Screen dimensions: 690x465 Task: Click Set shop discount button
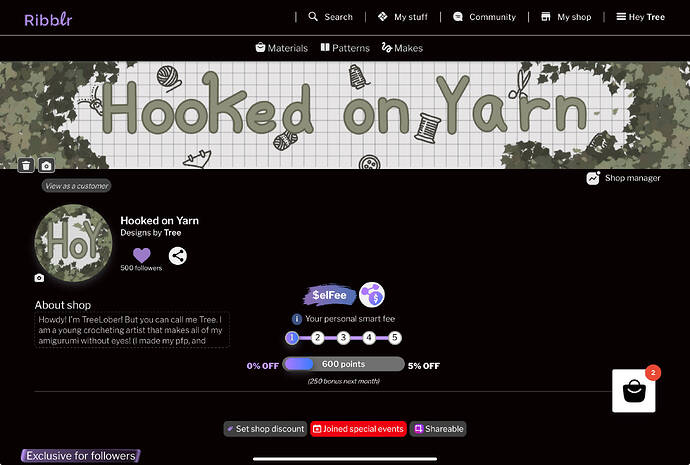(x=265, y=429)
